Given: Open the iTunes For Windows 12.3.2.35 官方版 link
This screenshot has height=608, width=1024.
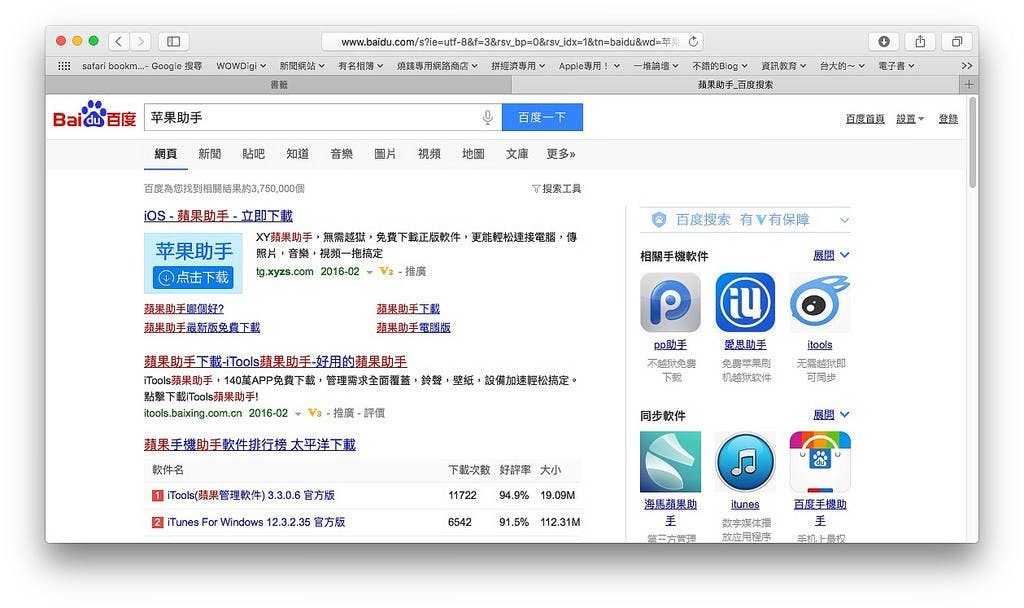Looking at the screenshot, I should (x=256, y=522).
